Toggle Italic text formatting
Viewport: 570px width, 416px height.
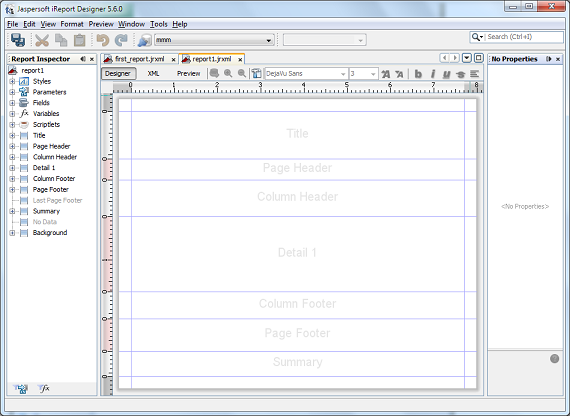[433, 74]
